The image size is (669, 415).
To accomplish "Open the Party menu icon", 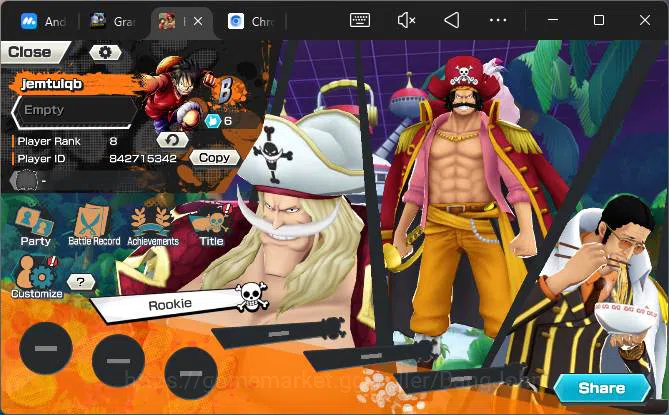I will tap(35, 226).
